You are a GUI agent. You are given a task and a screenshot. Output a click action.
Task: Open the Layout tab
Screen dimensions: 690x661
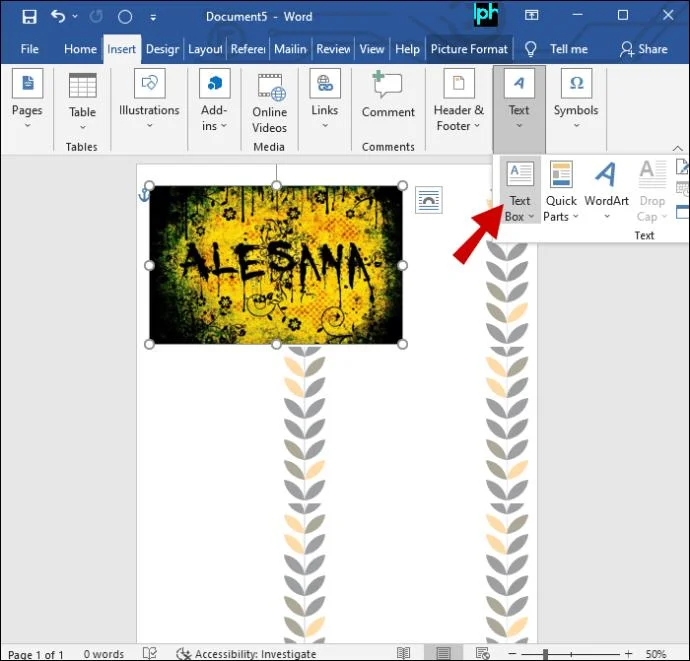(205, 49)
